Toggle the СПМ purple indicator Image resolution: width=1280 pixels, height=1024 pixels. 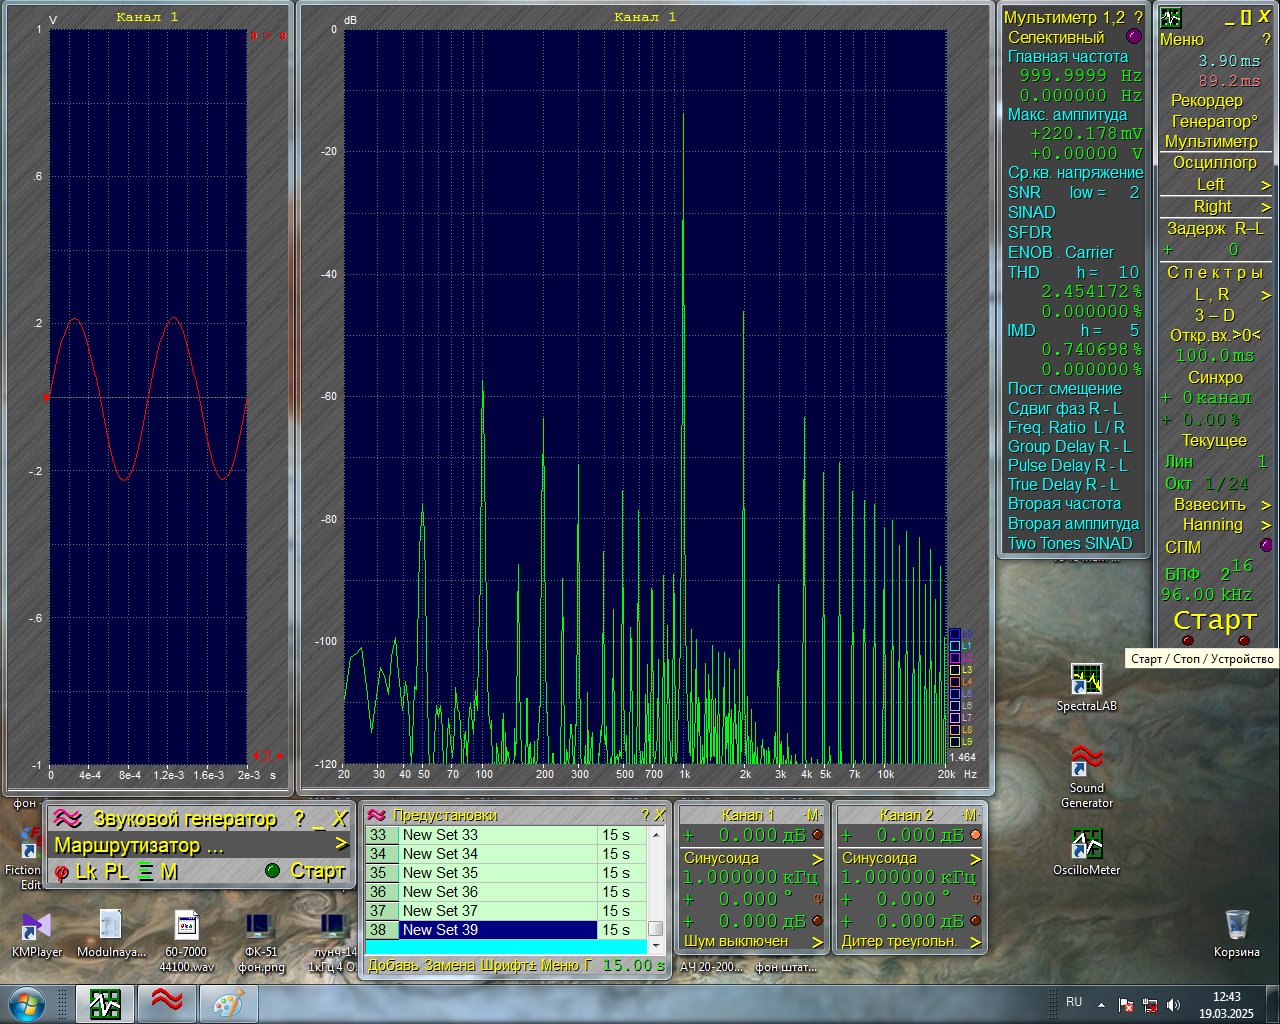[1266, 546]
